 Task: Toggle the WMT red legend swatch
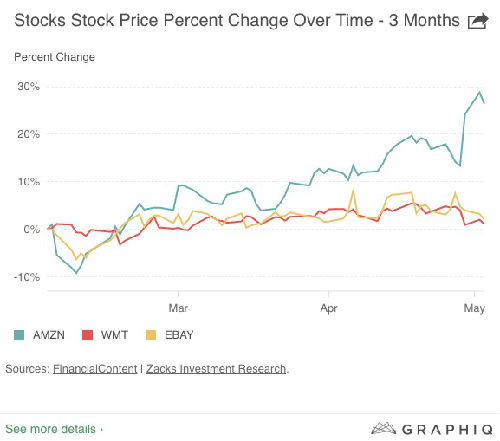[87, 335]
